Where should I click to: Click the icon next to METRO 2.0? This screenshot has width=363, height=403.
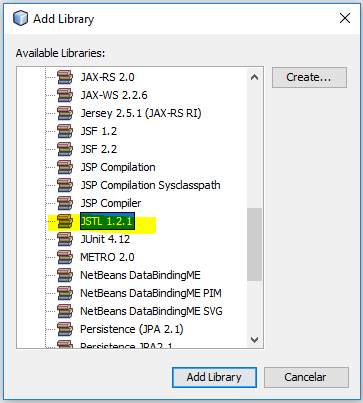pyautogui.click(x=65, y=257)
